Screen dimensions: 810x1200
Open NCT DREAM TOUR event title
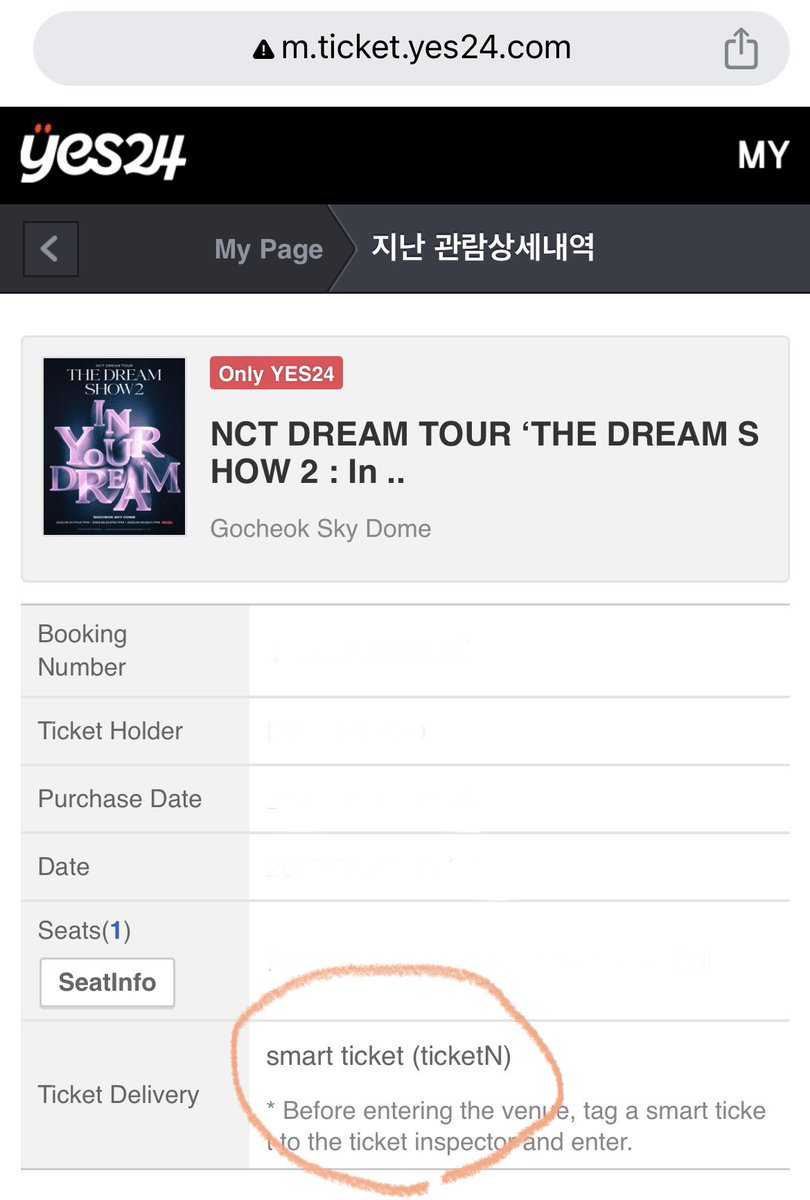click(x=484, y=453)
